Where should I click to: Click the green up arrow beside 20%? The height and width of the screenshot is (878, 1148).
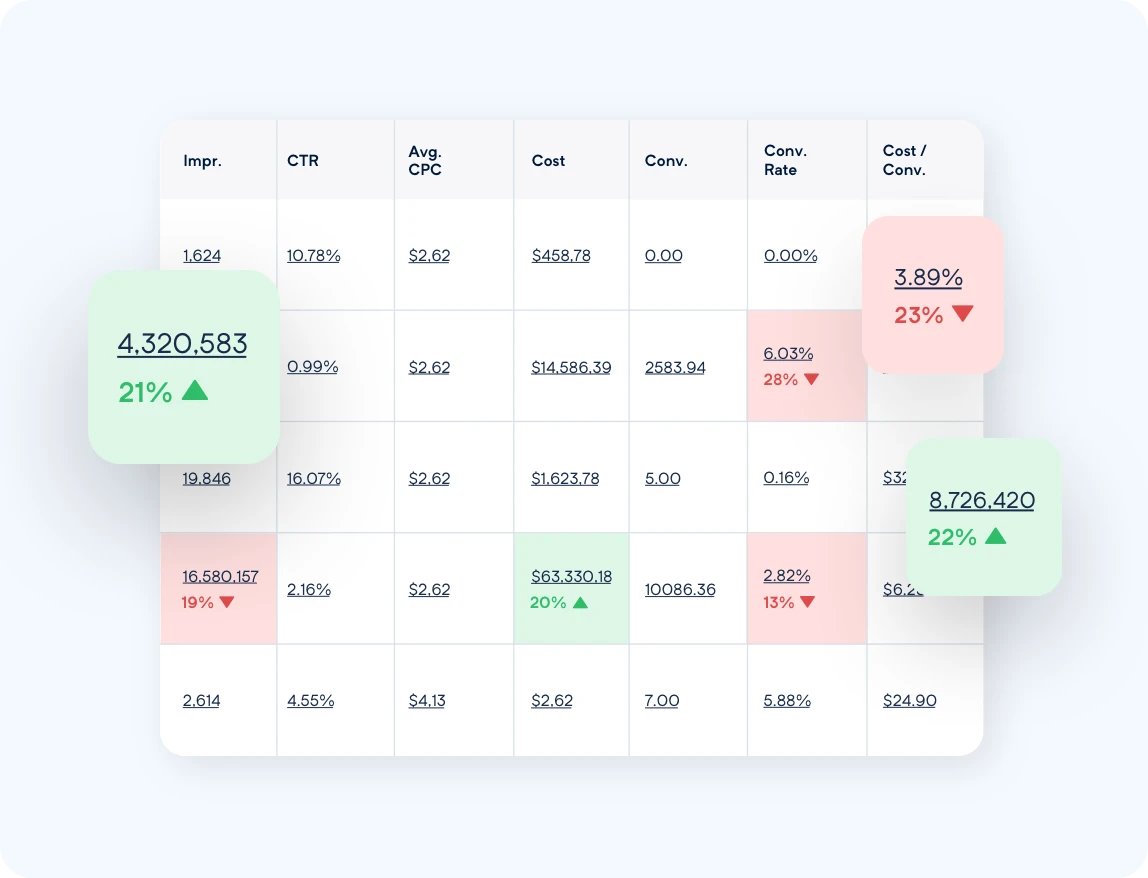click(x=581, y=602)
